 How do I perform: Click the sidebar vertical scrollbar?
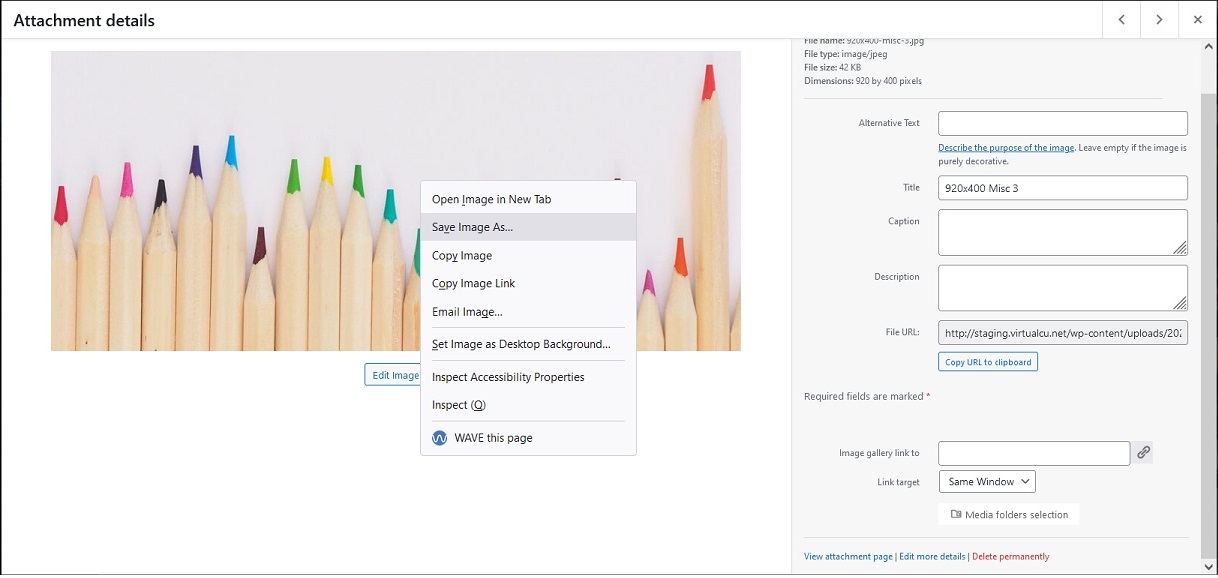(1208, 300)
